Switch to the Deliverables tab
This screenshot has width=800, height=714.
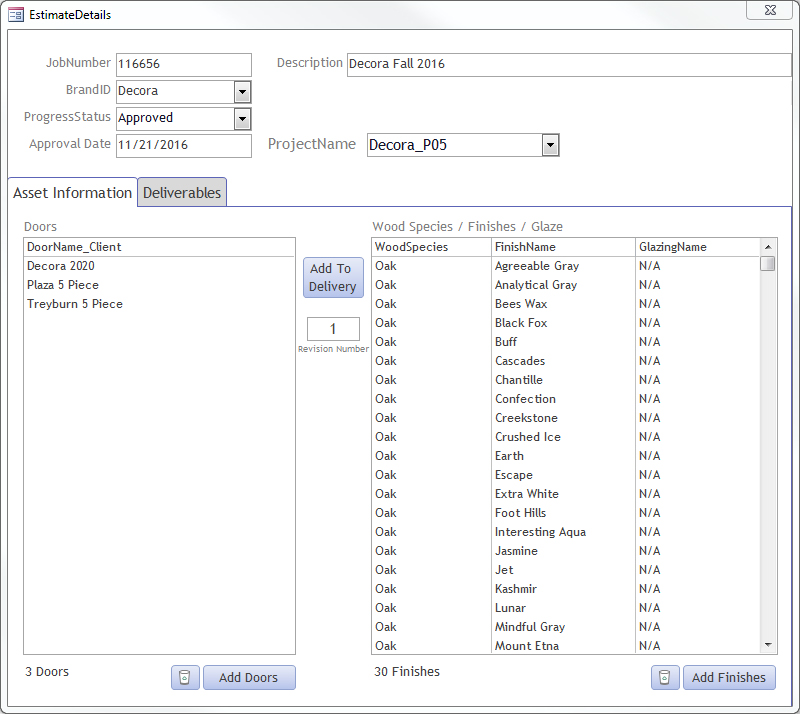tap(182, 192)
